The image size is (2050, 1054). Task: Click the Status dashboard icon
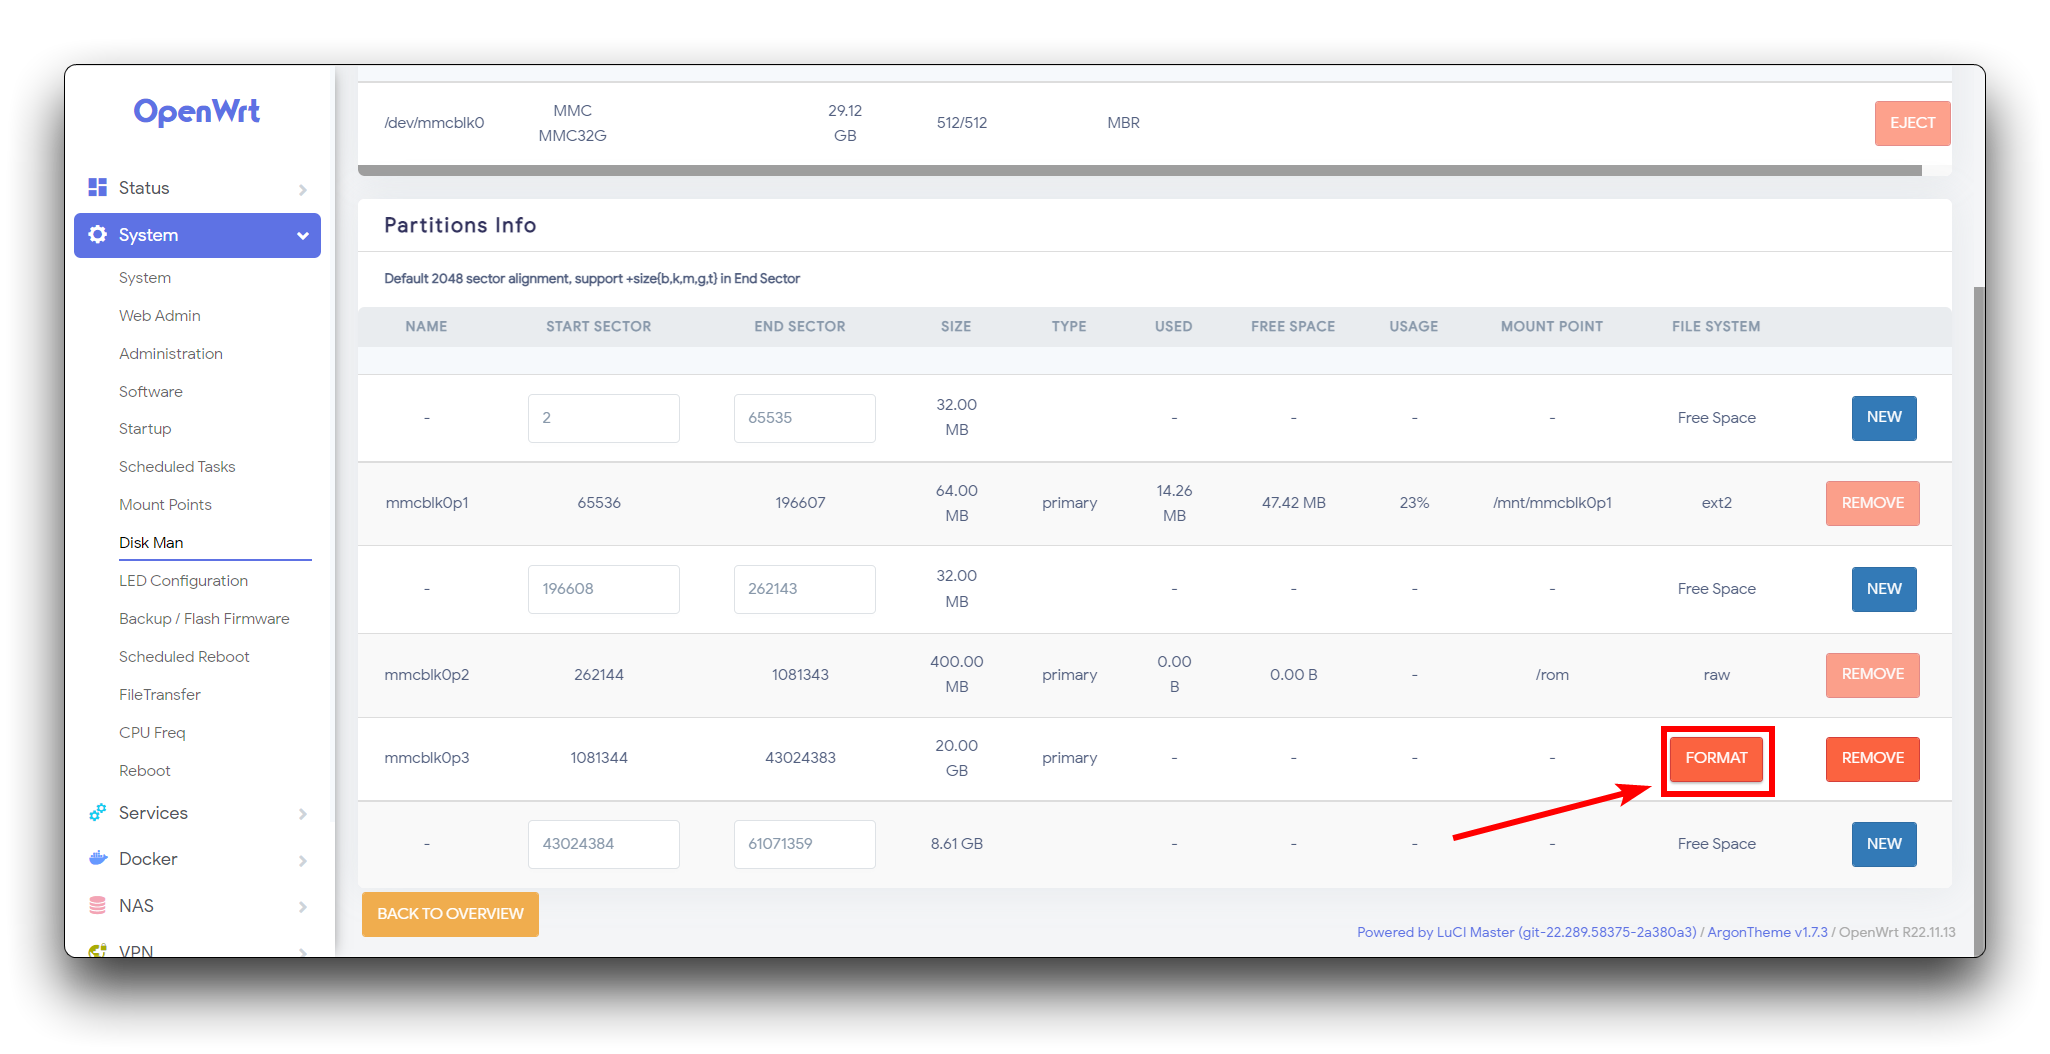coord(97,187)
